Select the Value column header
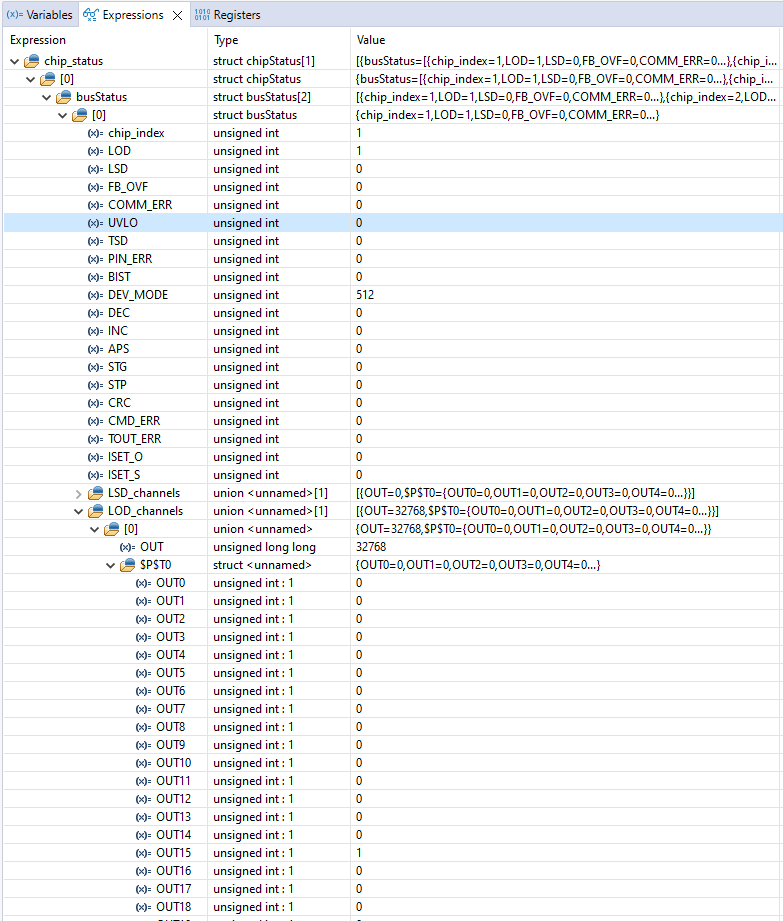The height and width of the screenshot is (921, 783). 371,40
